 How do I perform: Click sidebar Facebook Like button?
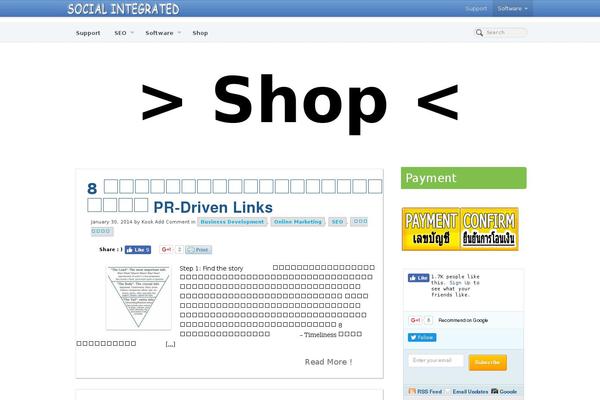click(419, 278)
